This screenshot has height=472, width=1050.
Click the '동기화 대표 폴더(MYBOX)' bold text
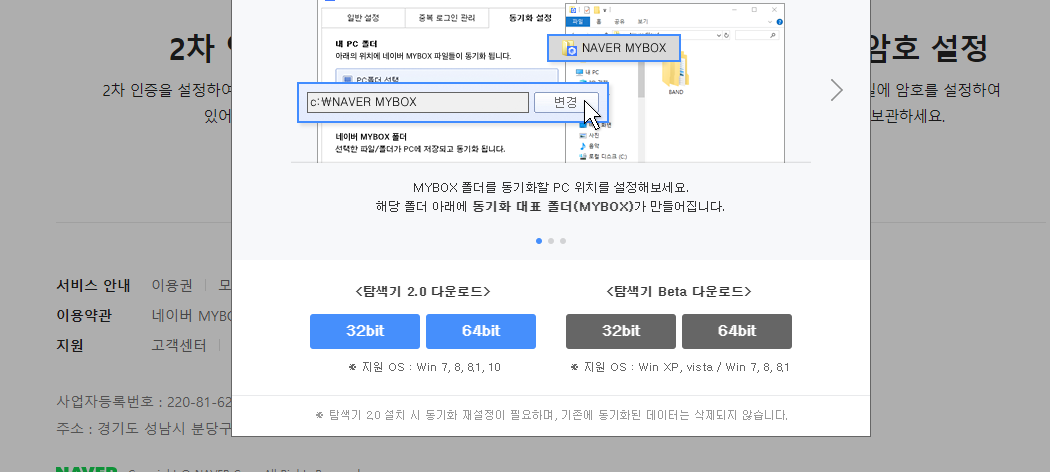coord(553,207)
